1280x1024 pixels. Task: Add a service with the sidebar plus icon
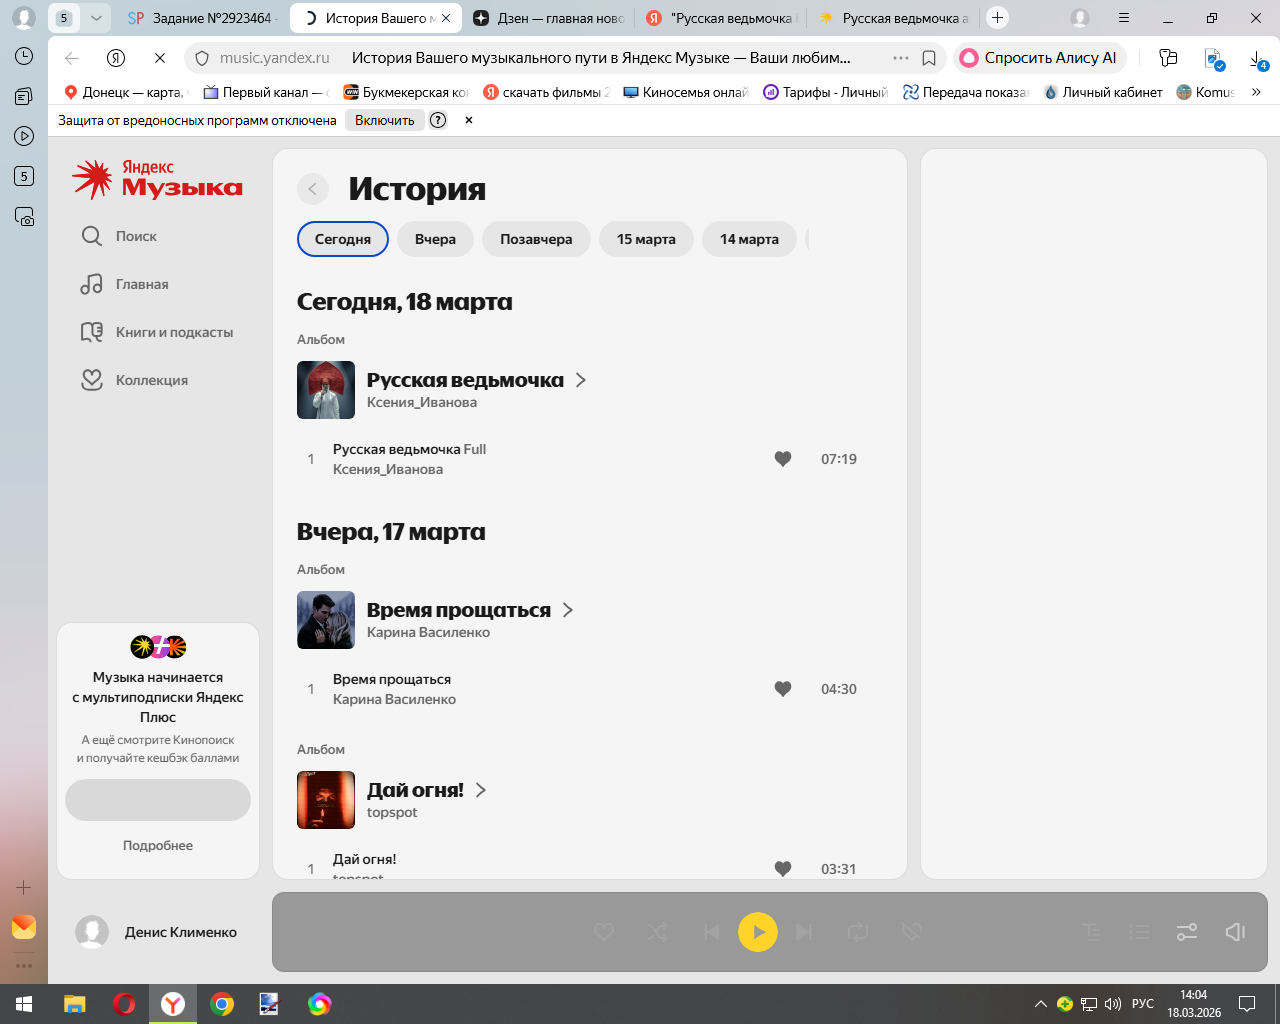point(24,887)
